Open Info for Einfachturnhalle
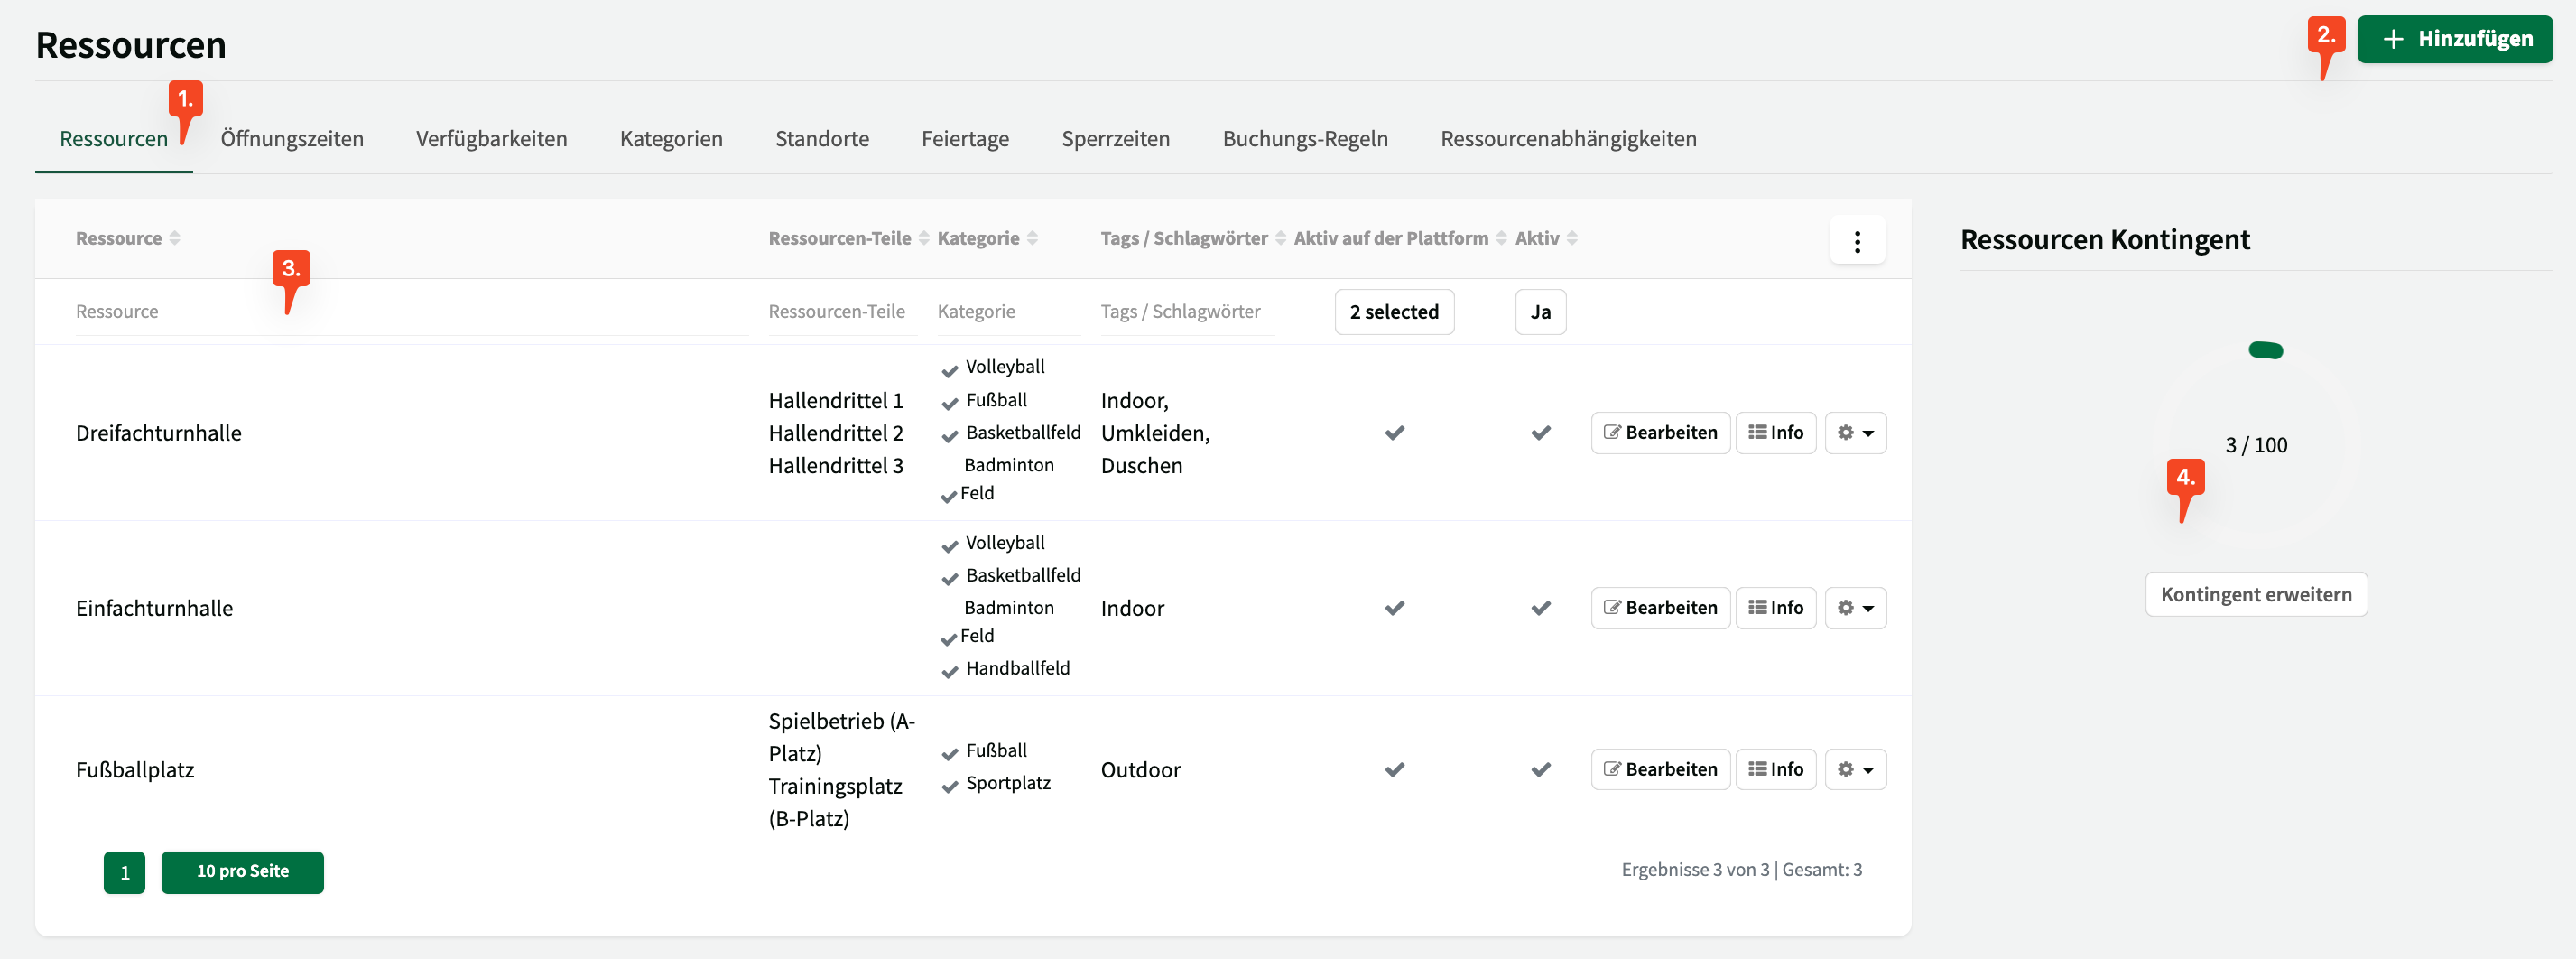Viewport: 2576px width, 959px height. 1775,608
